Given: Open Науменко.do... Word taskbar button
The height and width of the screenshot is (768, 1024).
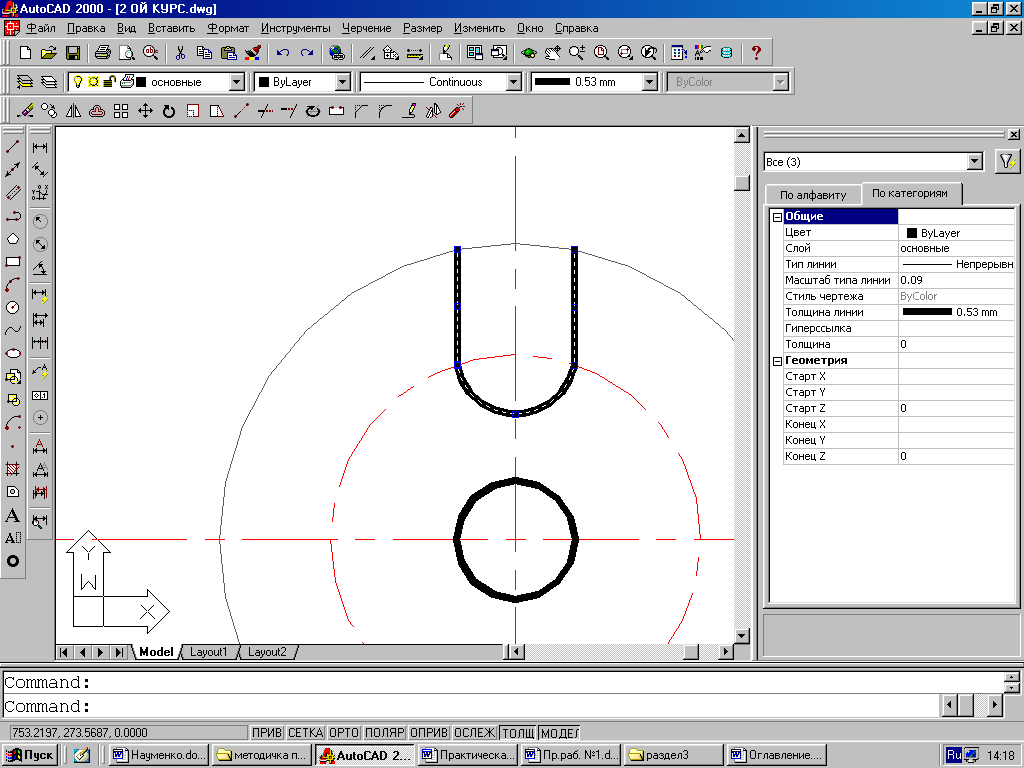Looking at the screenshot, I should point(159,755).
